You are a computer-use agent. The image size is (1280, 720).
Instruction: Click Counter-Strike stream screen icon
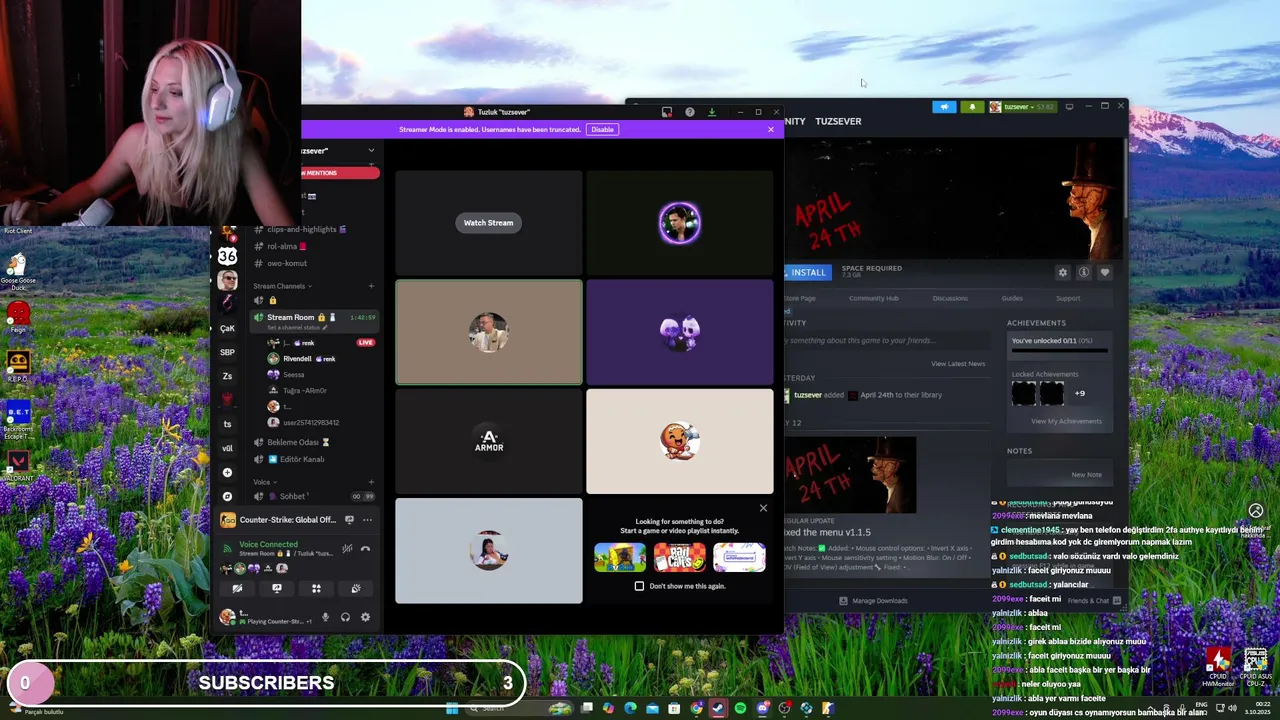pos(349,520)
